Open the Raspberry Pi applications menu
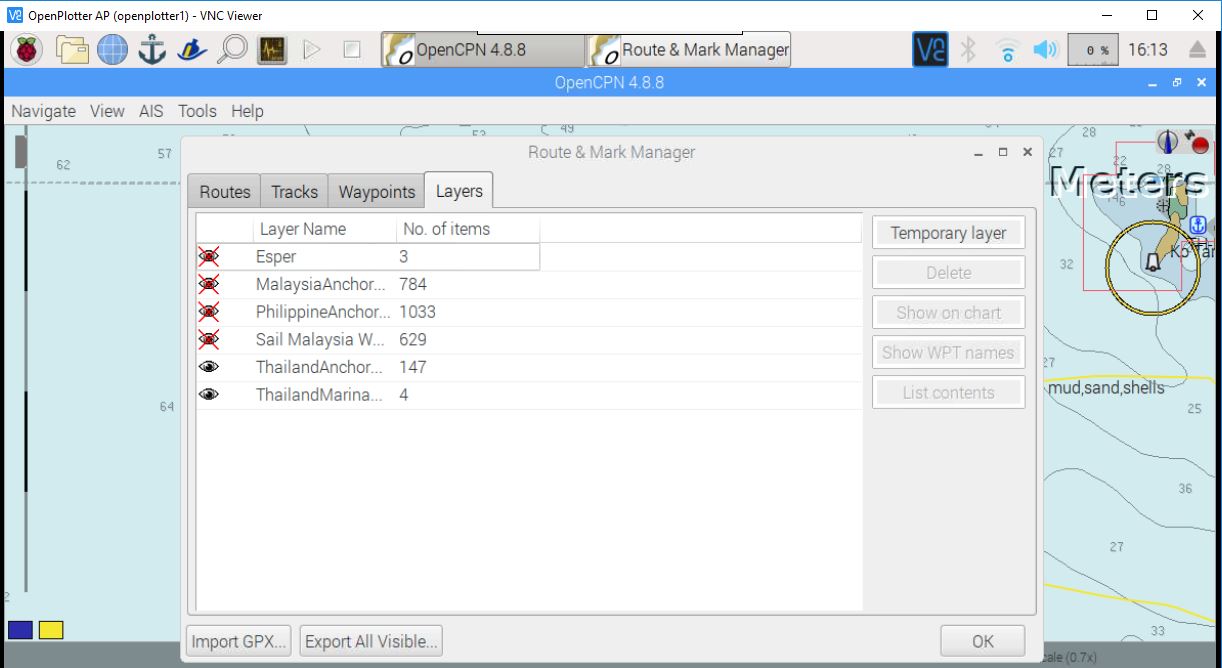Viewport: 1222px width, 668px height. [x=26, y=49]
